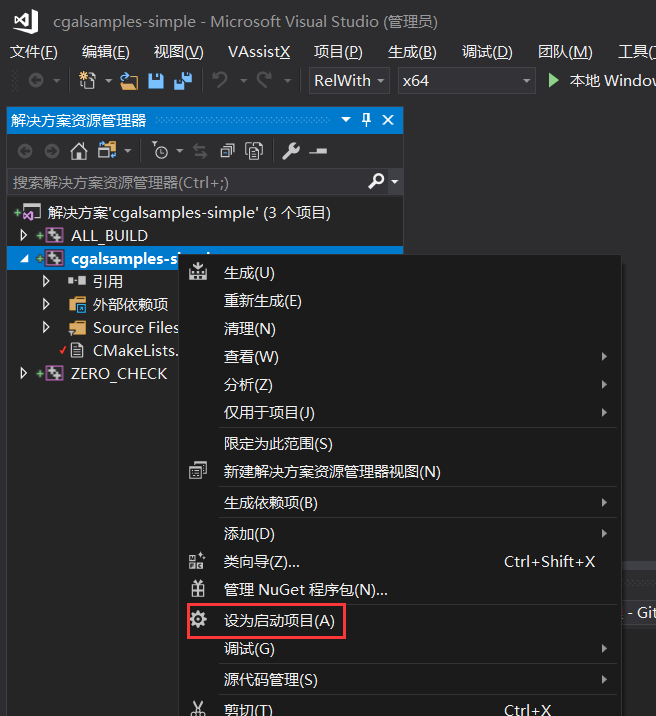This screenshot has height=716, width=656.
Task: Select the CMakeLists file in the tree
Action: click(135, 351)
